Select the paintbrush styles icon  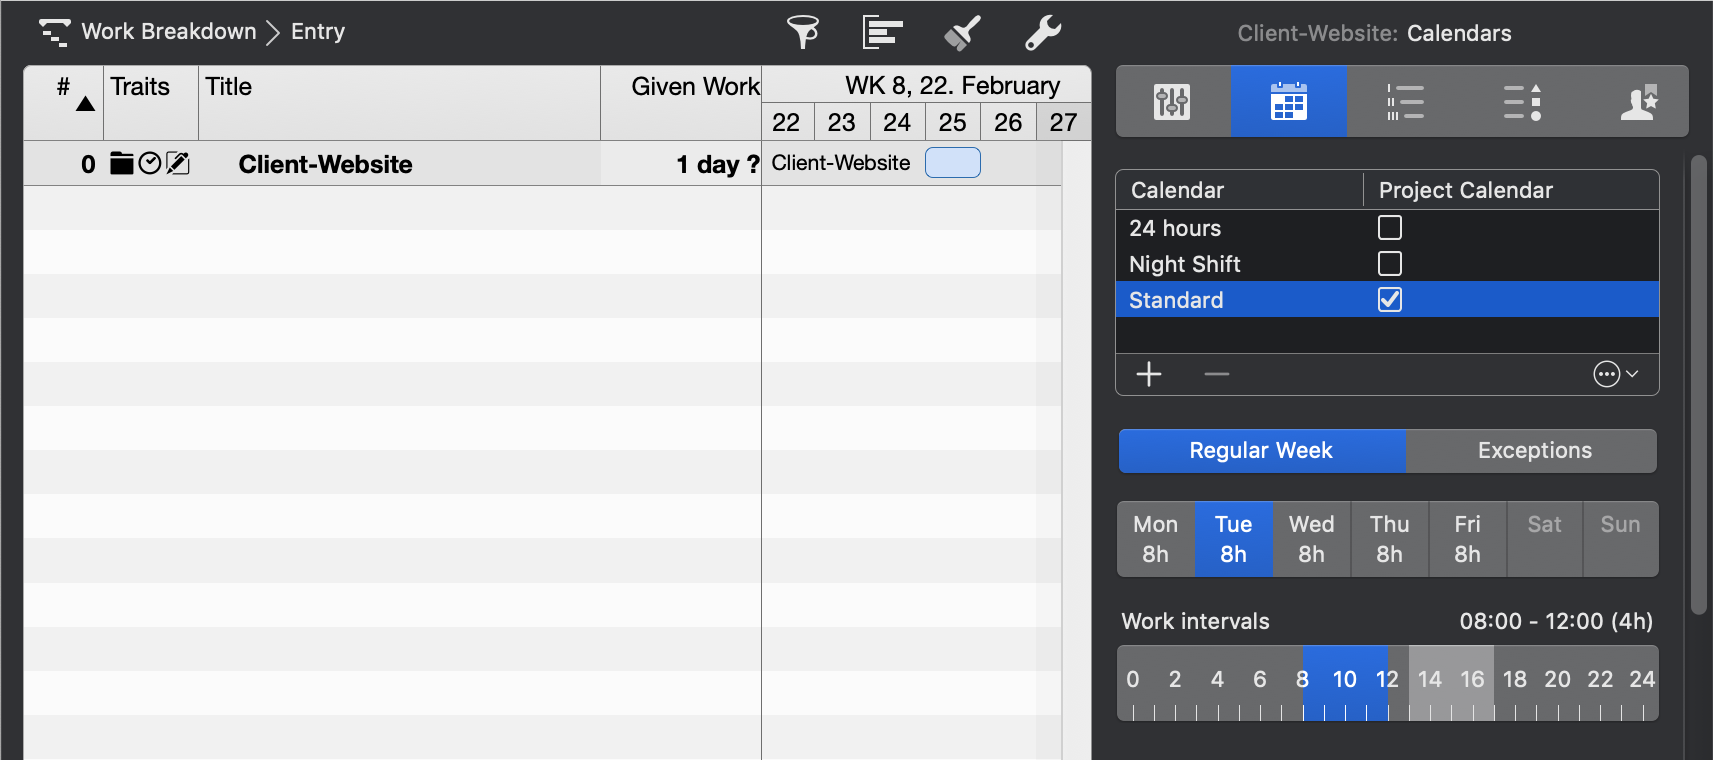(x=962, y=32)
